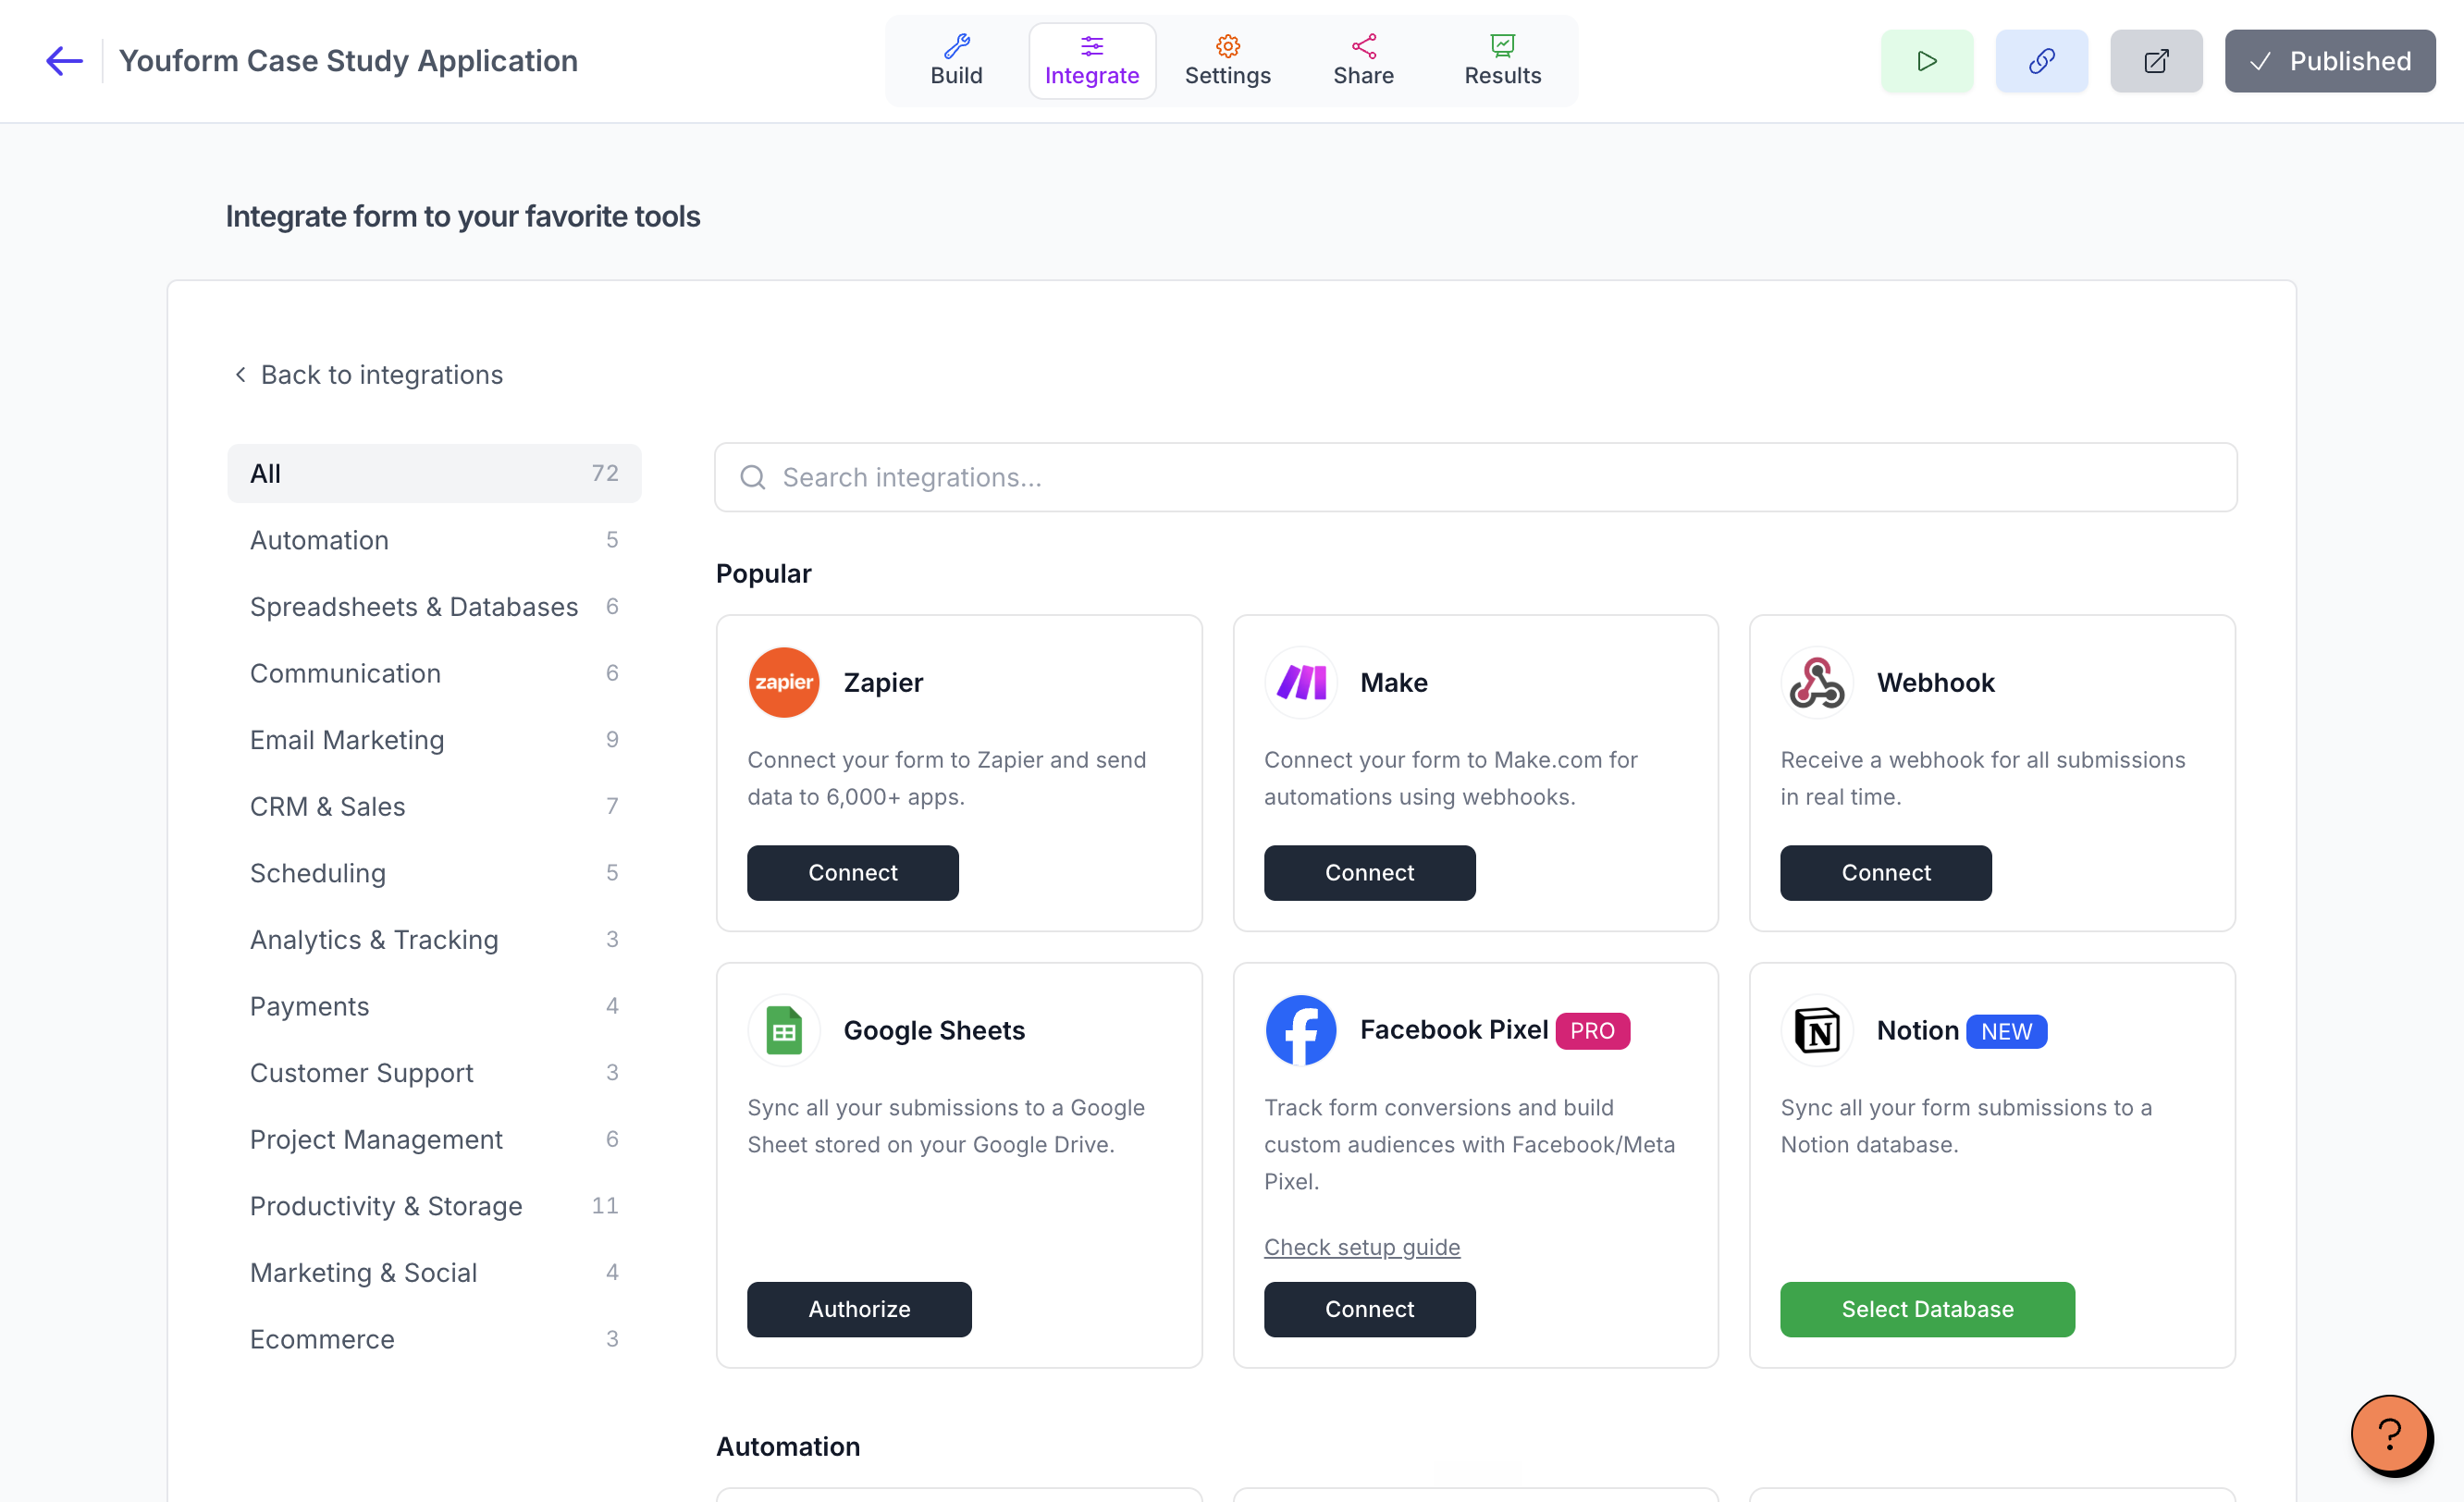The height and width of the screenshot is (1502, 2464).
Task: Click the Zapier card title
Action: [x=883, y=682]
